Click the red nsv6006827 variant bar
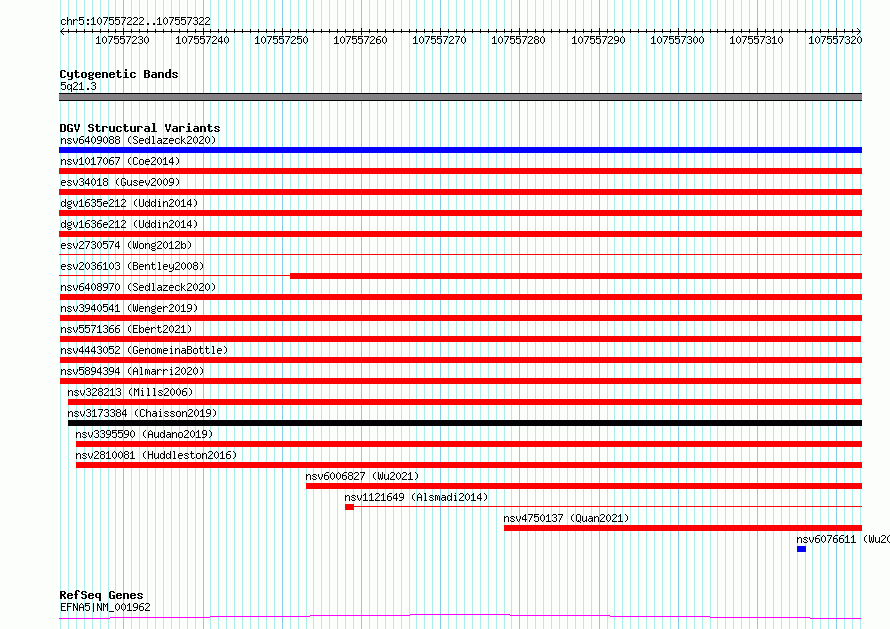The width and height of the screenshot is (890, 629). click(584, 486)
